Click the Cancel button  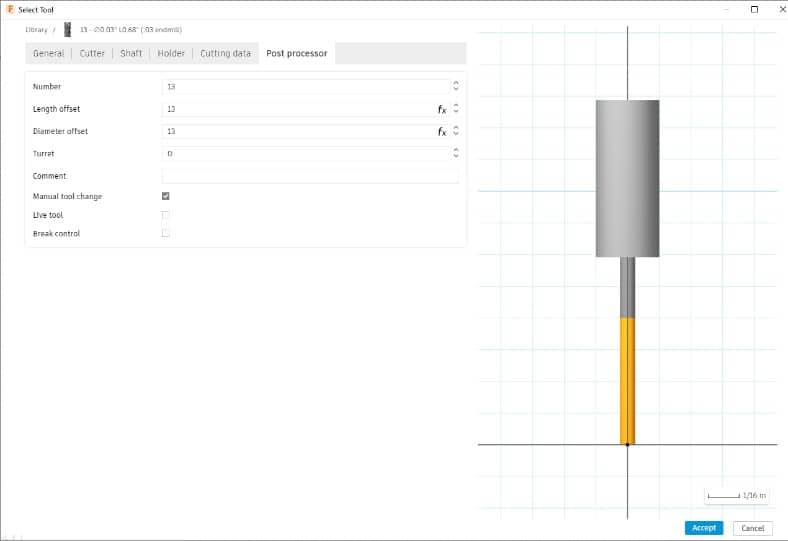pos(752,528)
